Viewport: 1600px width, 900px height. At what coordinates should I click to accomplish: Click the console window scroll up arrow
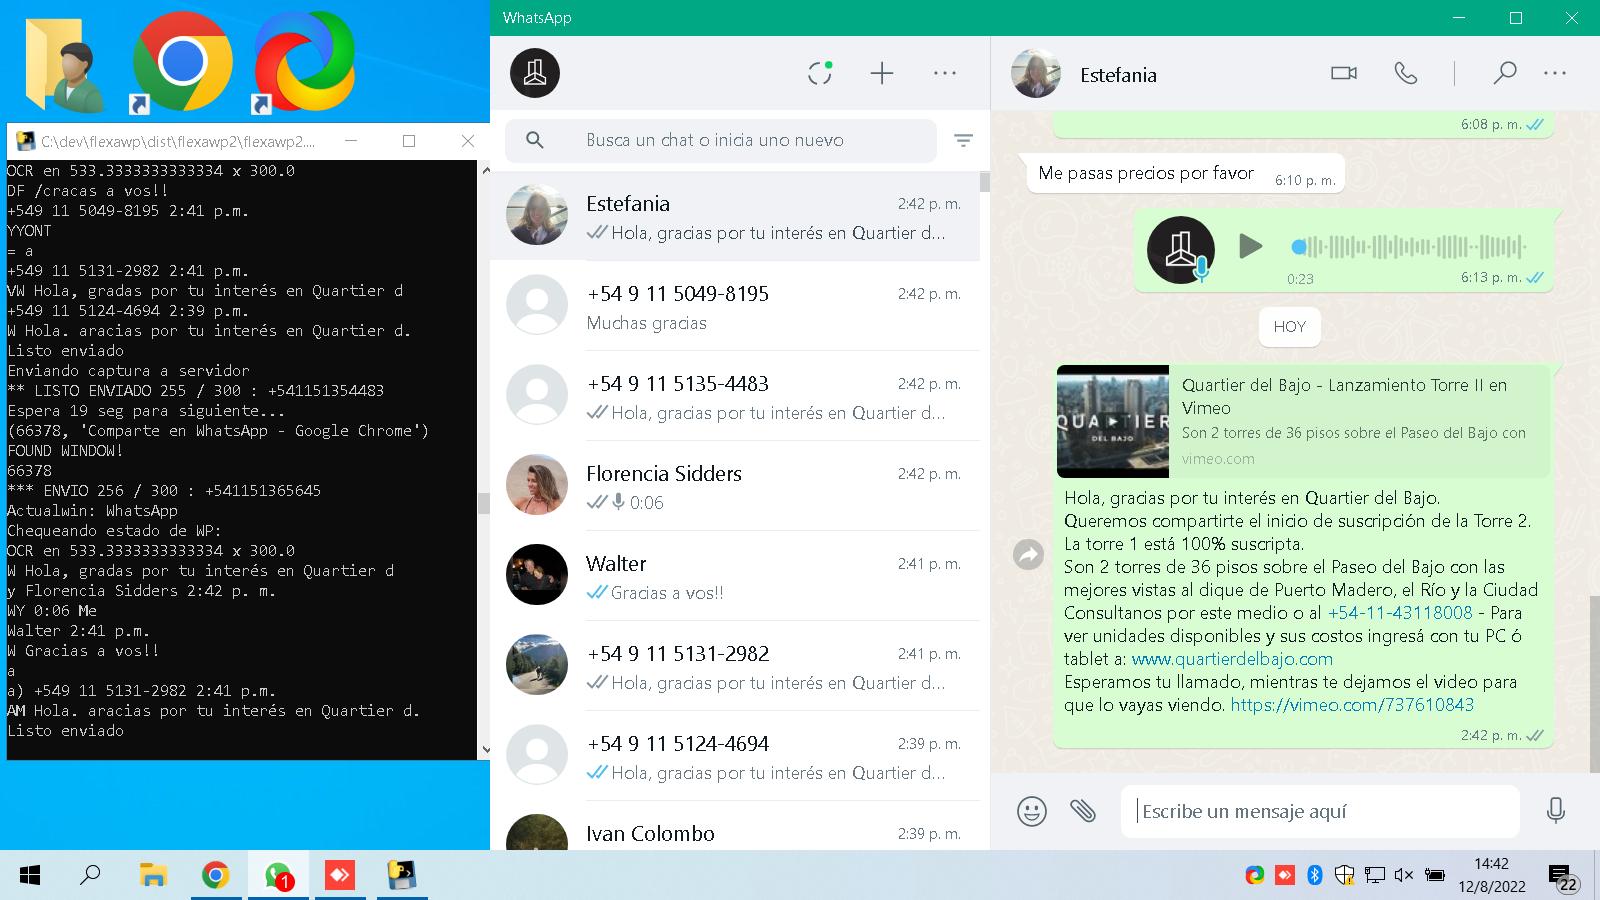point(486,170)
